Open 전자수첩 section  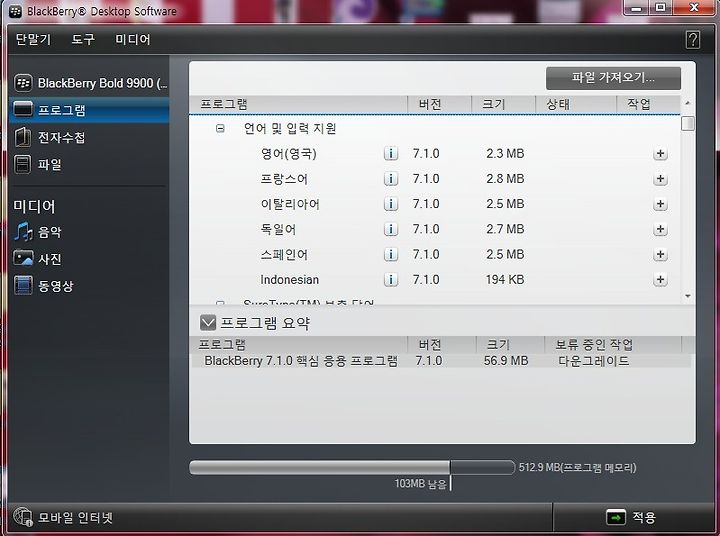pyautogui.click(x=89, y=137)
